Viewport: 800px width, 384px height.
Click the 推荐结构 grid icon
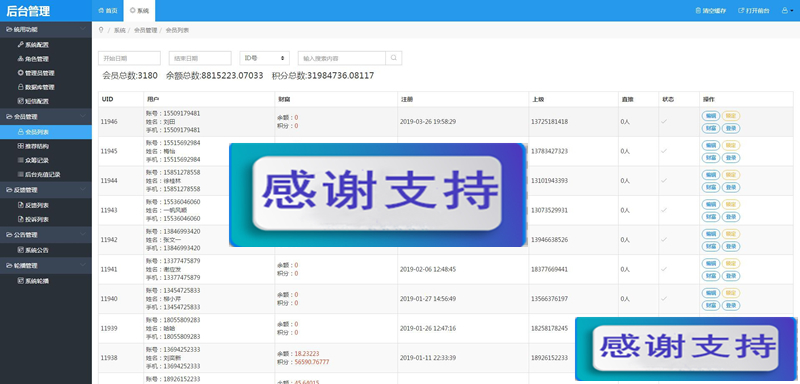click(20, 146)
